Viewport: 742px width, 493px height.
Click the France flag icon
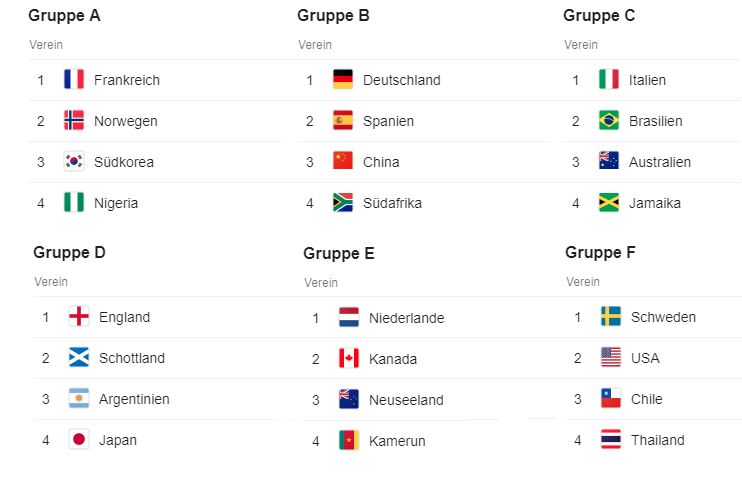(x=74, y=79)
